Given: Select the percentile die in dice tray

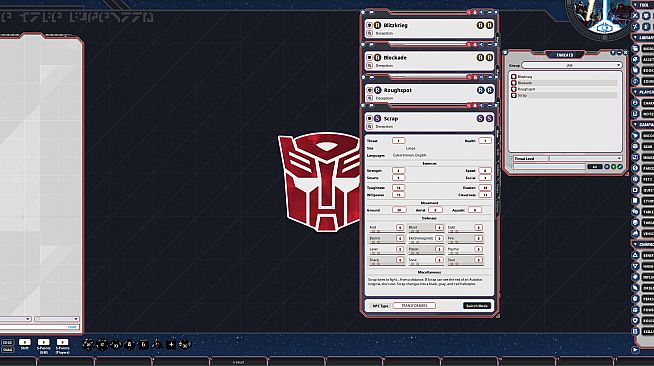Looking at the screenshot, I should pos(184,344).
